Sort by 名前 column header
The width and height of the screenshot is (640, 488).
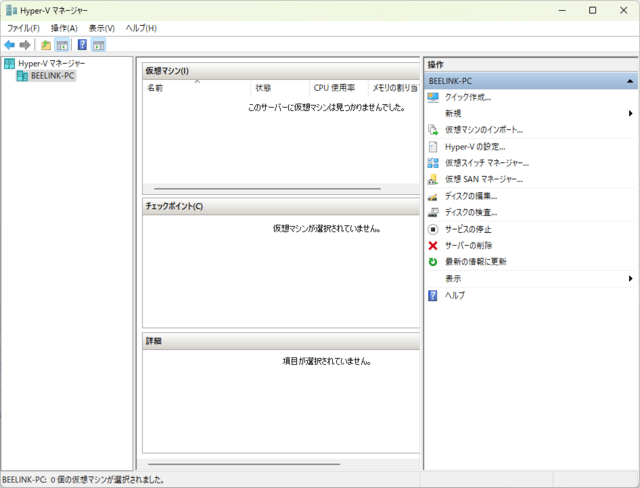196,88
